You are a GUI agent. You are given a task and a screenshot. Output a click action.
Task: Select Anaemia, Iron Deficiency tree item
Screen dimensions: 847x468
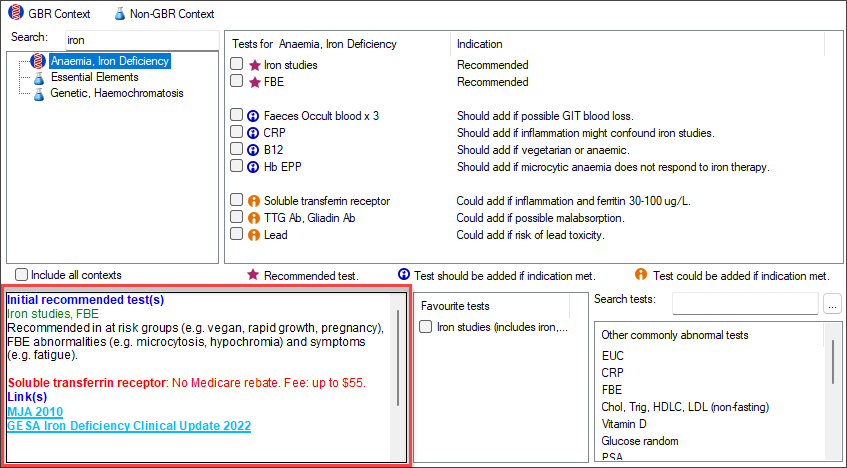pos(110,61)
